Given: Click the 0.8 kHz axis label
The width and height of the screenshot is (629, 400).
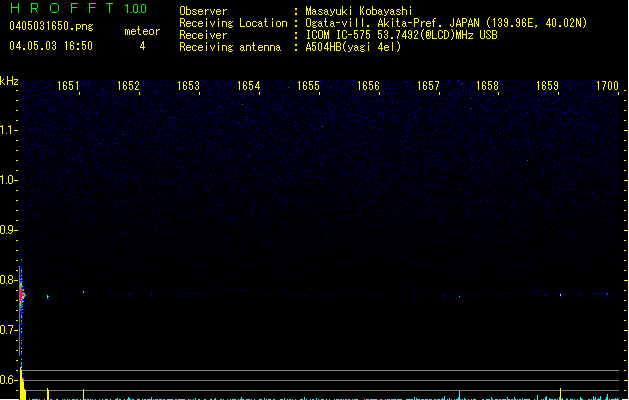Looking at the screenshot, I should click(x=7, y=280).
